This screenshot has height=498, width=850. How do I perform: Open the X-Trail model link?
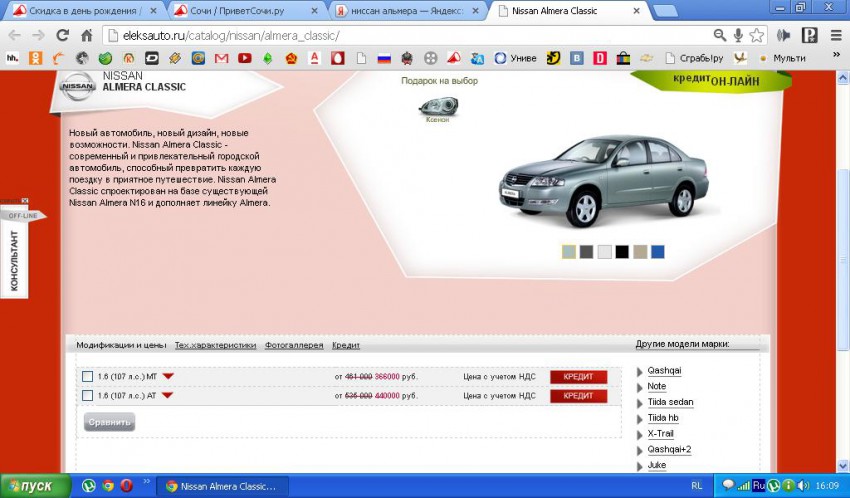pyautogui.click(x=661, y=433)
